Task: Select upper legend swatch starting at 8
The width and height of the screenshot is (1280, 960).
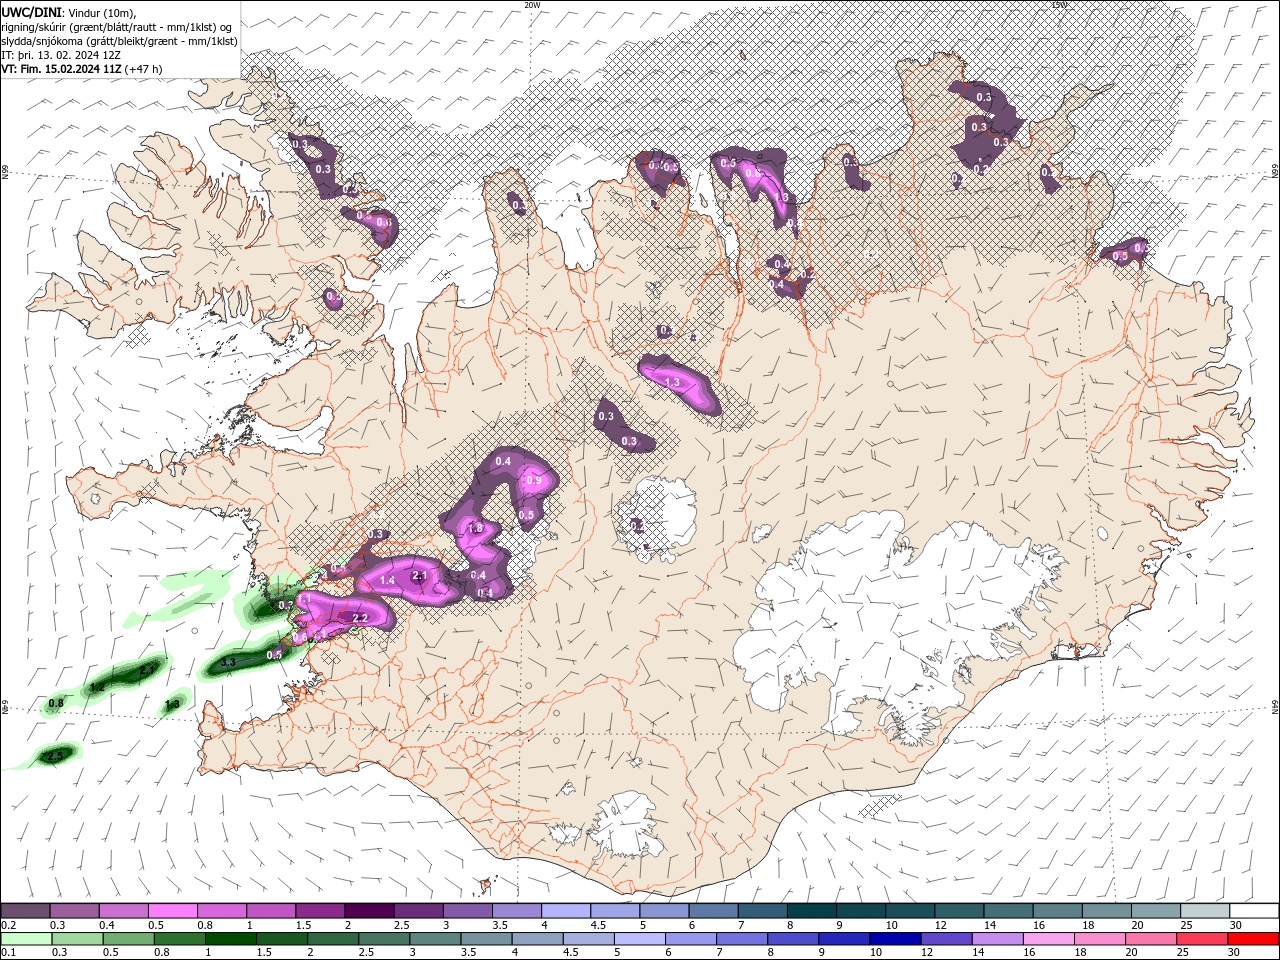Action: point(812,911)
